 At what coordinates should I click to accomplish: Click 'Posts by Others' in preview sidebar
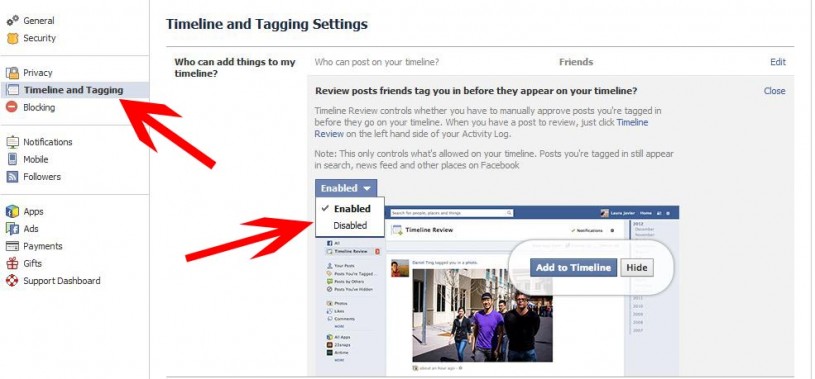[x=349, y=281]
